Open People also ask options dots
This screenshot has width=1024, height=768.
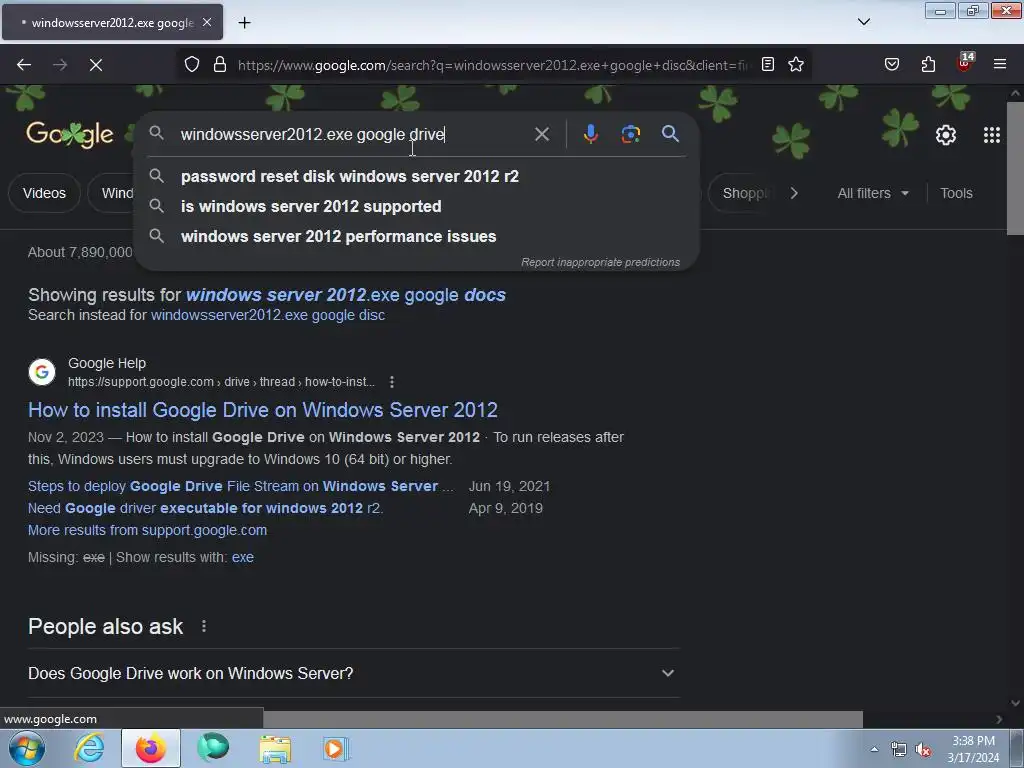click(x=204, y=626)
